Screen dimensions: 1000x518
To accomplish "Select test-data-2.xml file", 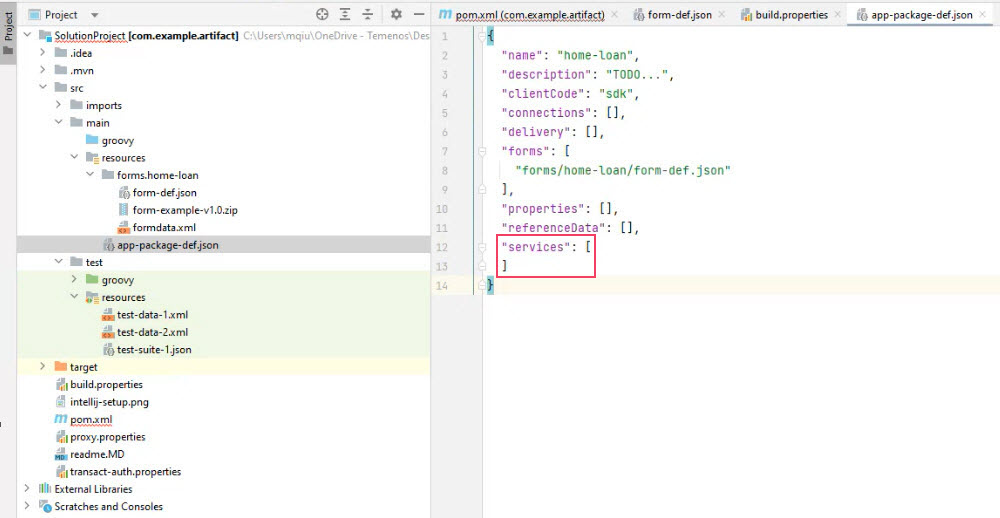I will (x=152, y=332).
